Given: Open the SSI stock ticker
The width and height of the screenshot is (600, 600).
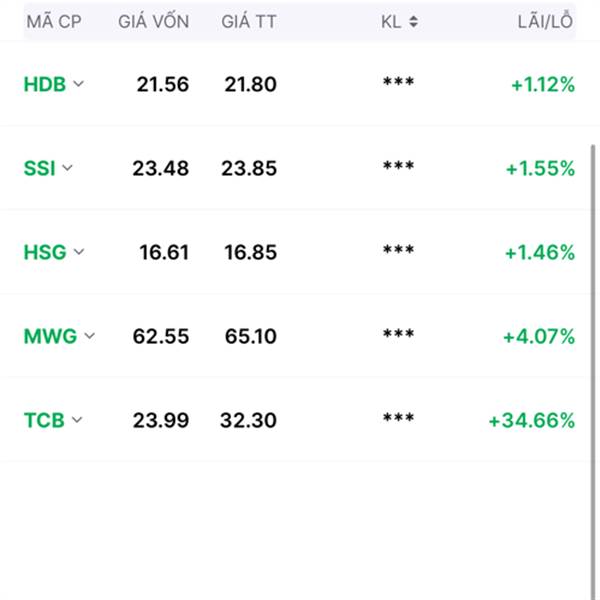Looking at the screenshot, I should (x=39, y=168).
